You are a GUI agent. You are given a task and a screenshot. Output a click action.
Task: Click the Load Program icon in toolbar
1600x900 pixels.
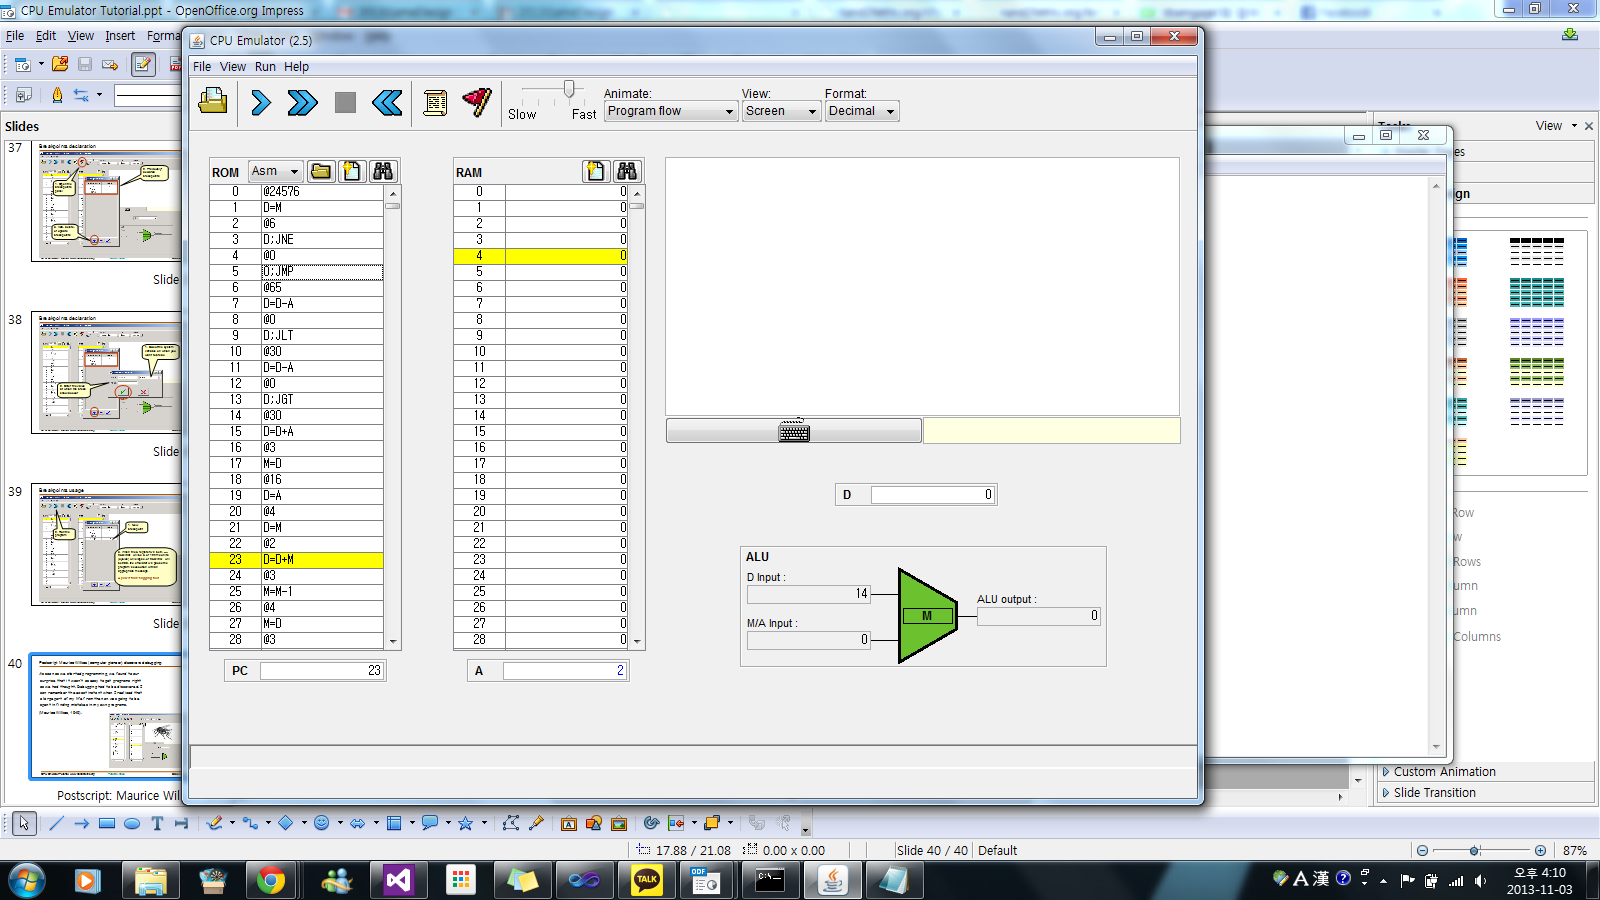pos(213,102)
